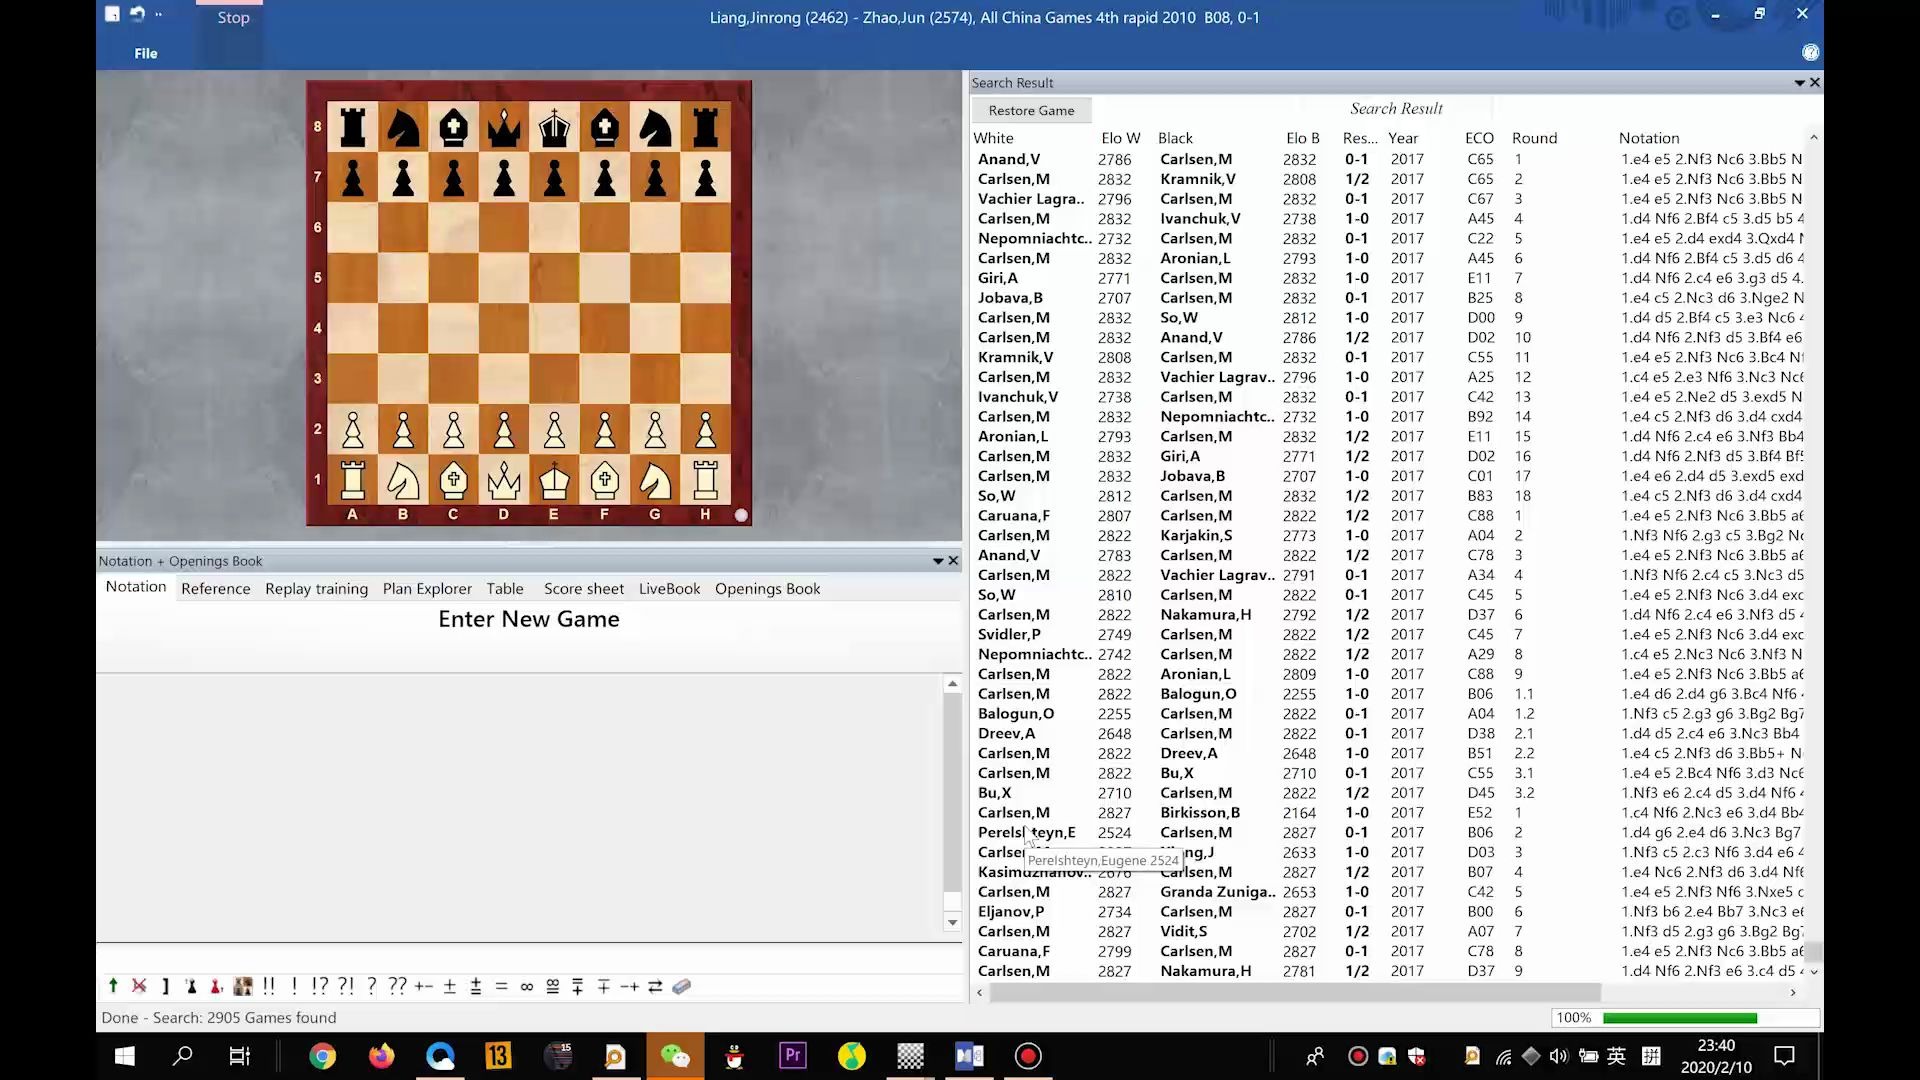Open the Notation pane dropdown arrow
Viewport: 1920px width, 1080px height.
(x=938, y=561)
